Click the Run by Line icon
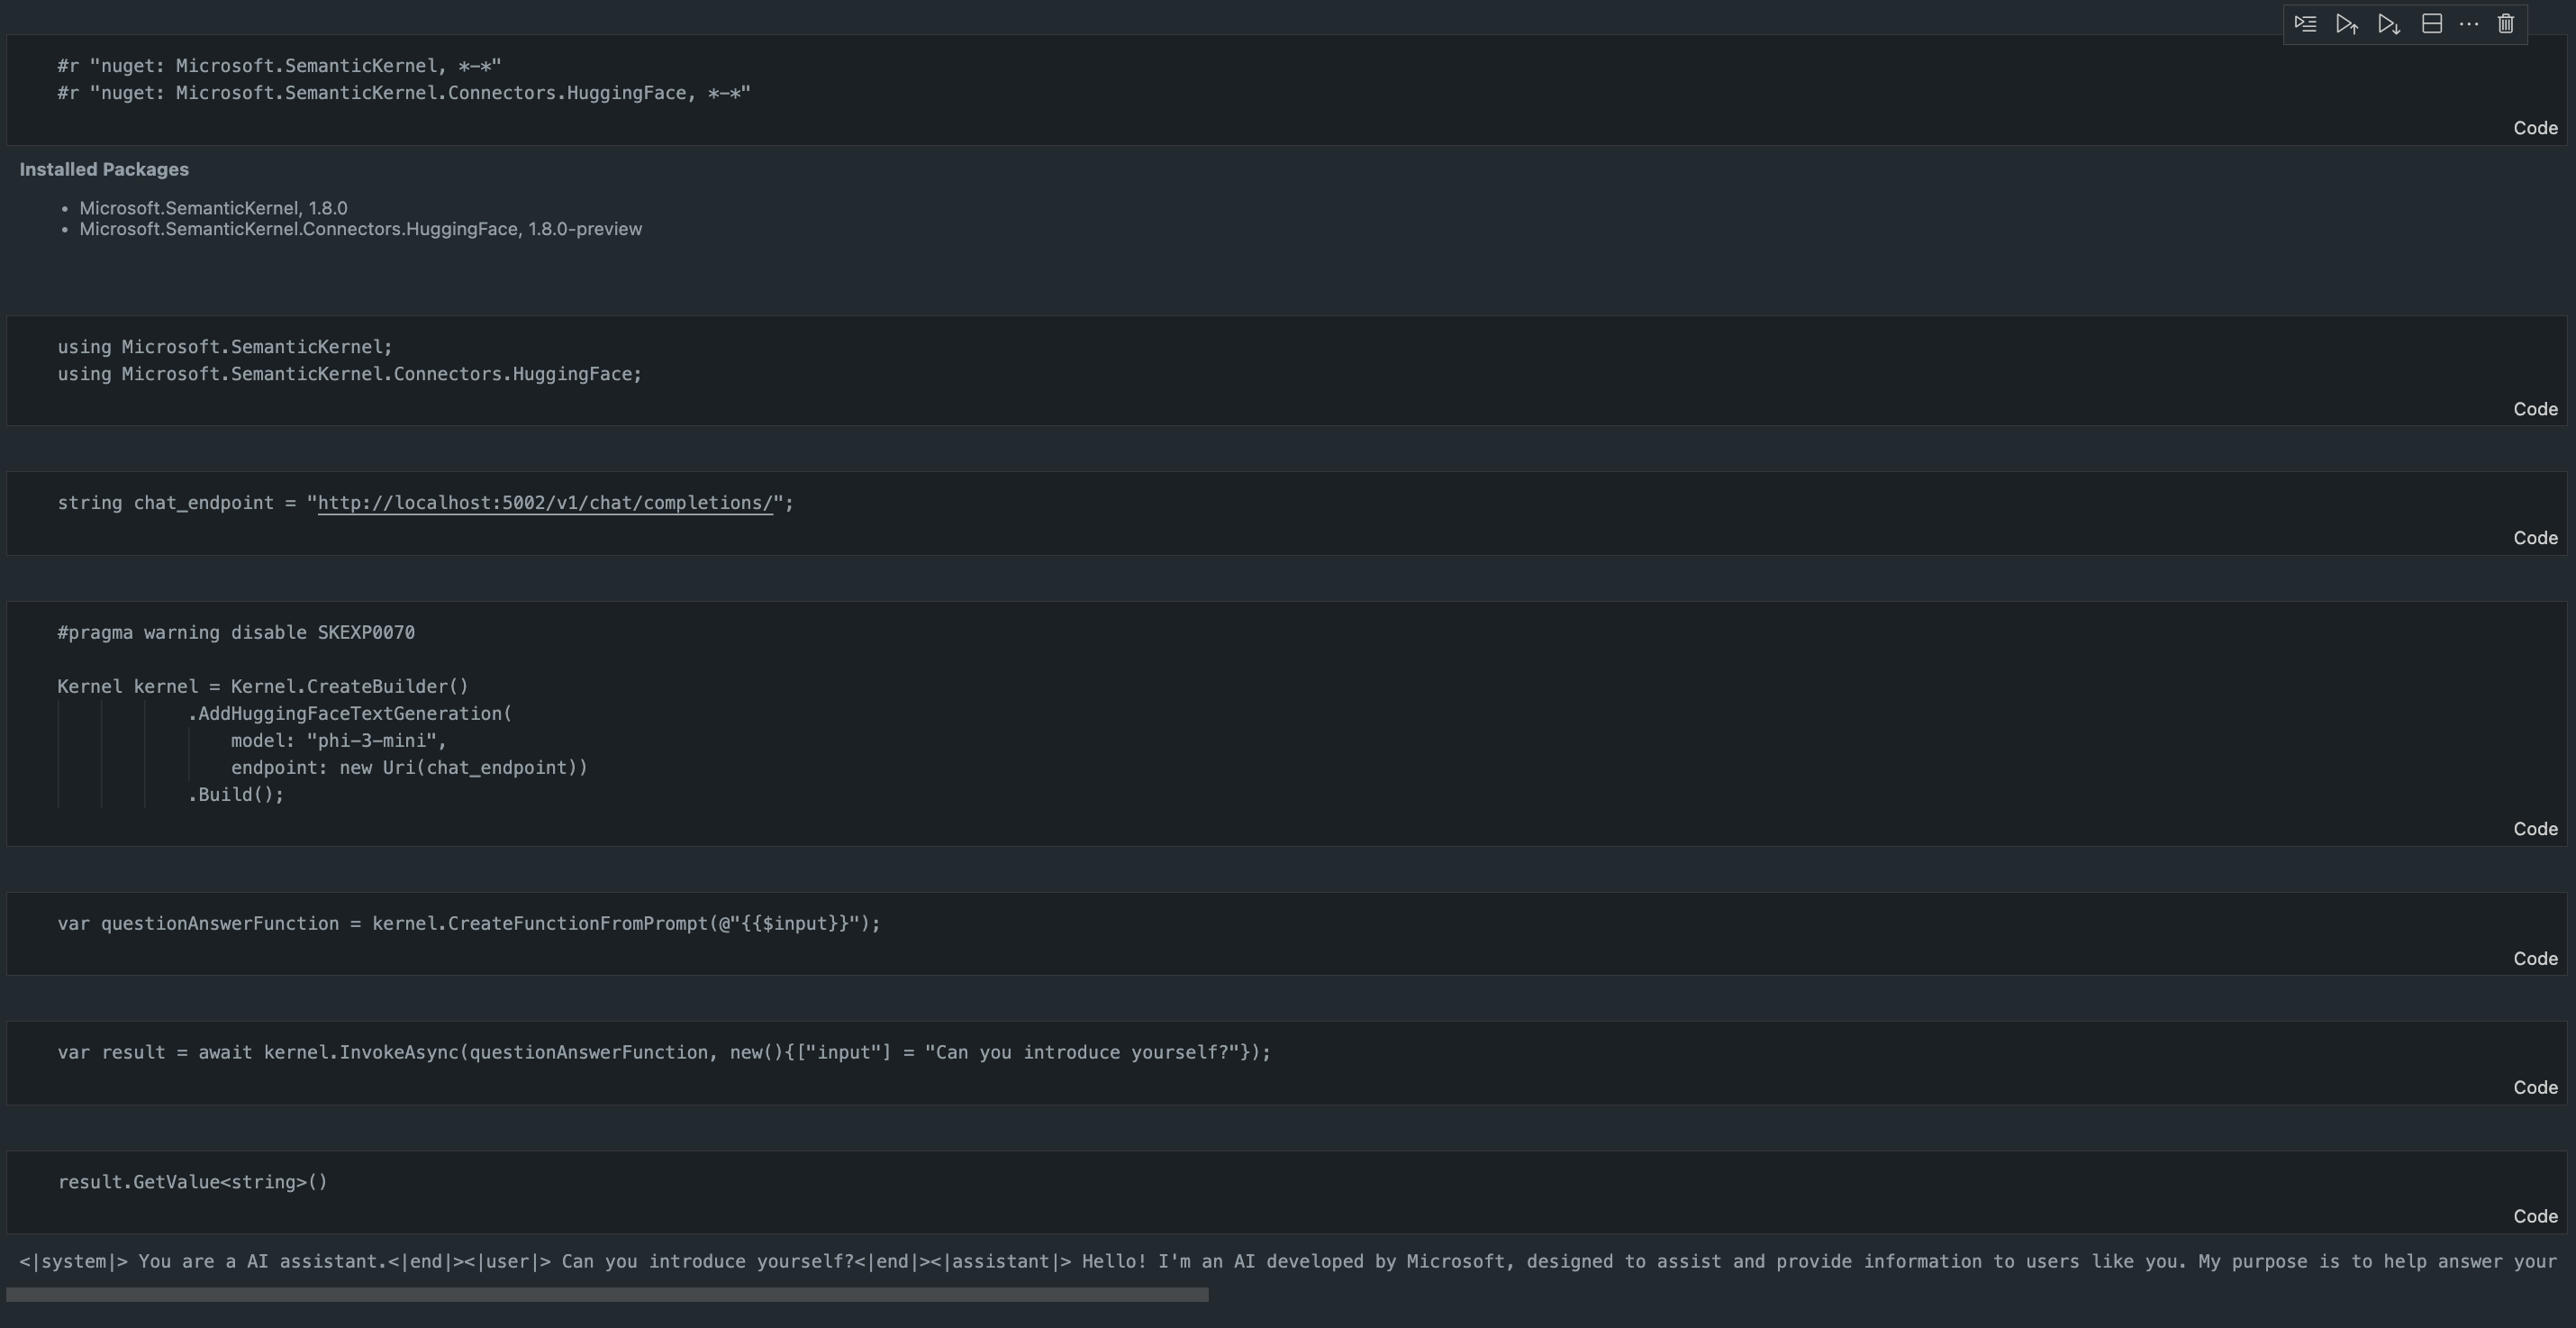This screenshot has height=1328, width=2576. [2305, 24]
